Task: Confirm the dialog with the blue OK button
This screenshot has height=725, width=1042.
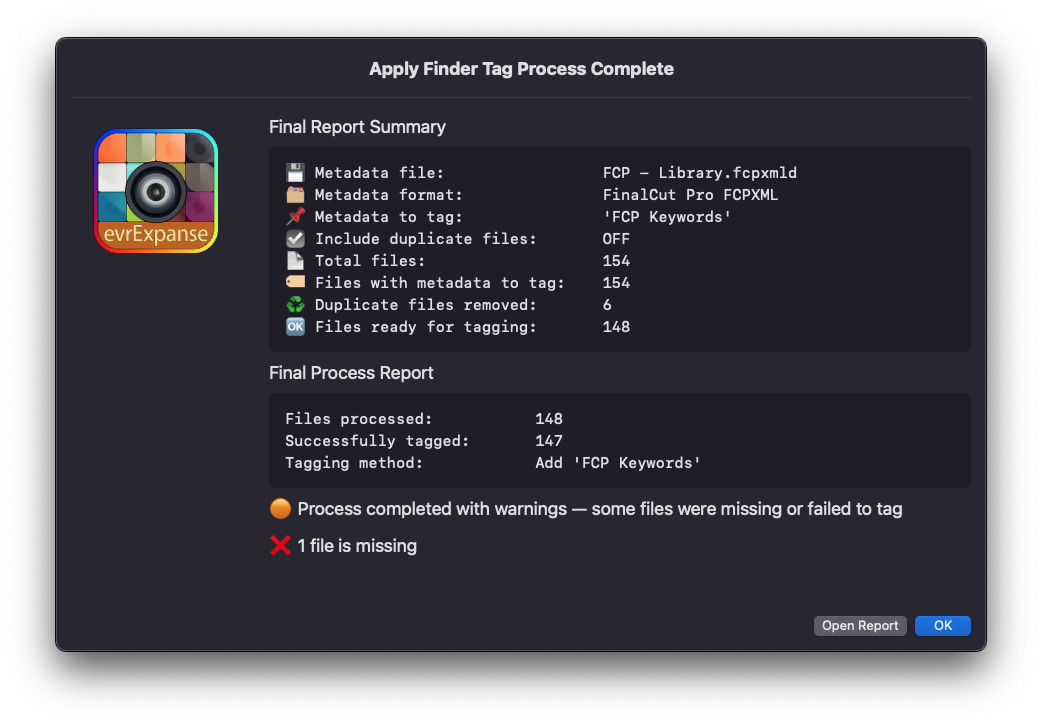Action: click(942, 626)
